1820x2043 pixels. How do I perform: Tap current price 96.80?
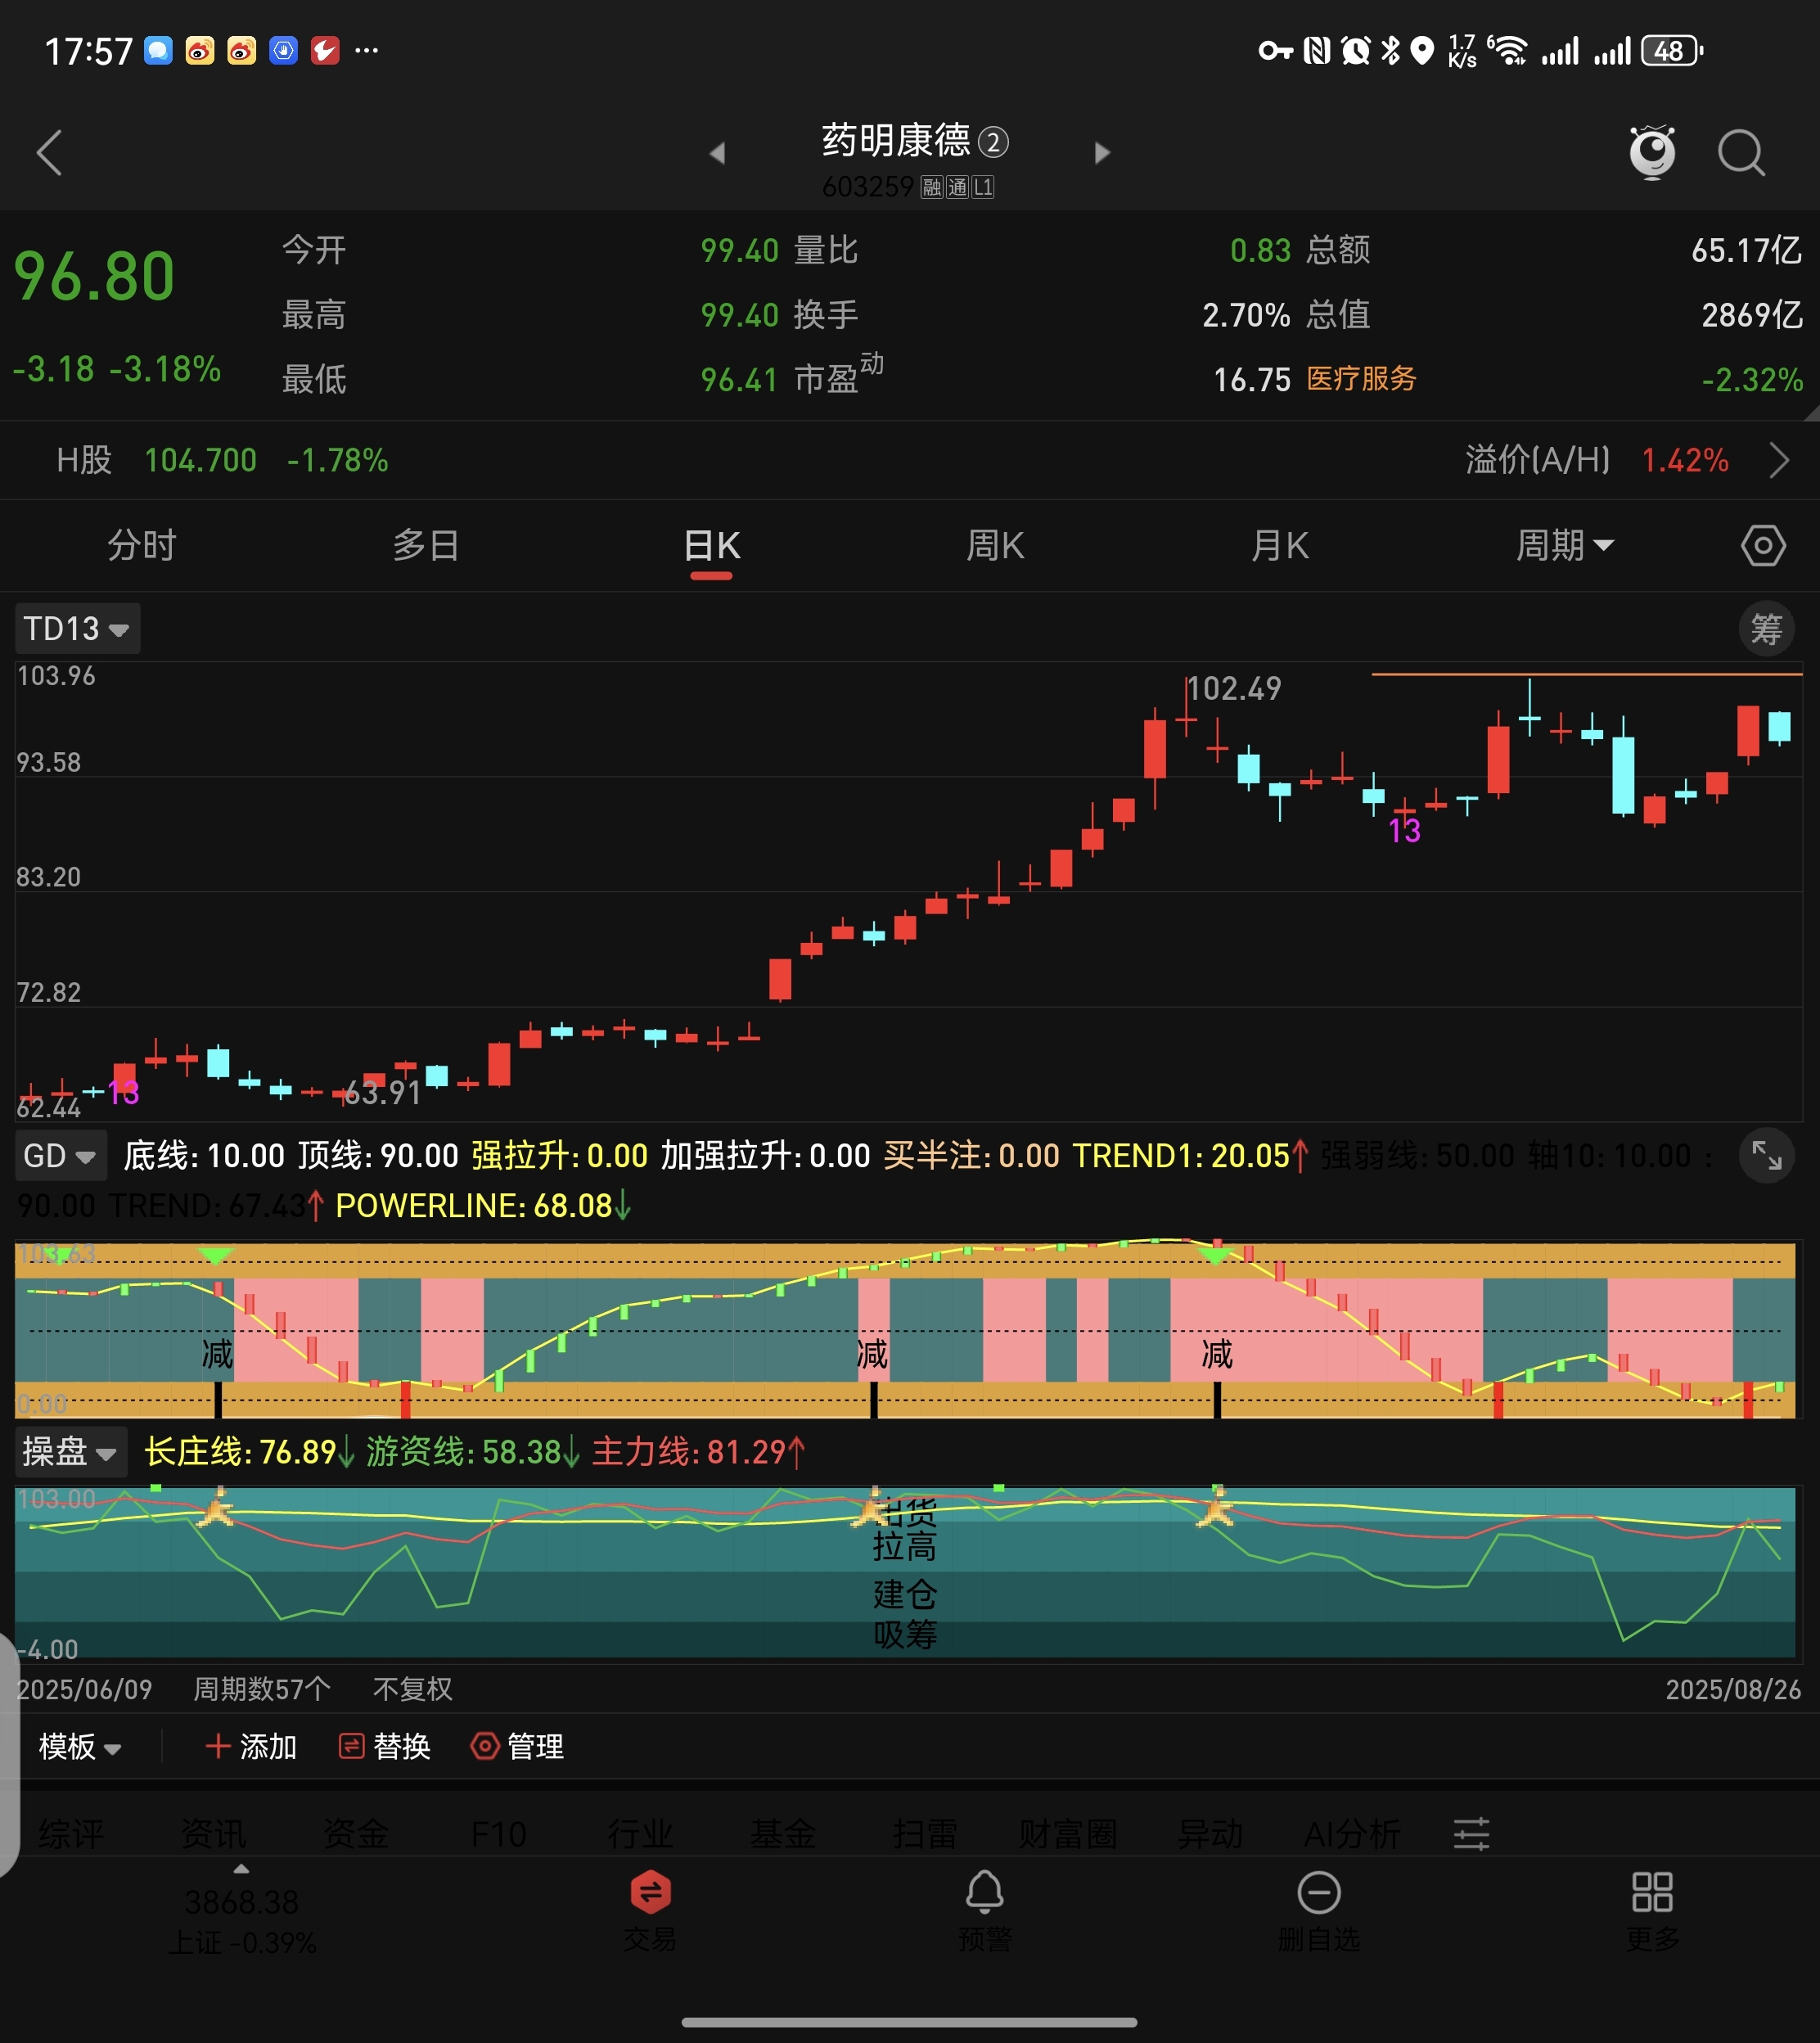pyautogui.click(x=94, y=276)
